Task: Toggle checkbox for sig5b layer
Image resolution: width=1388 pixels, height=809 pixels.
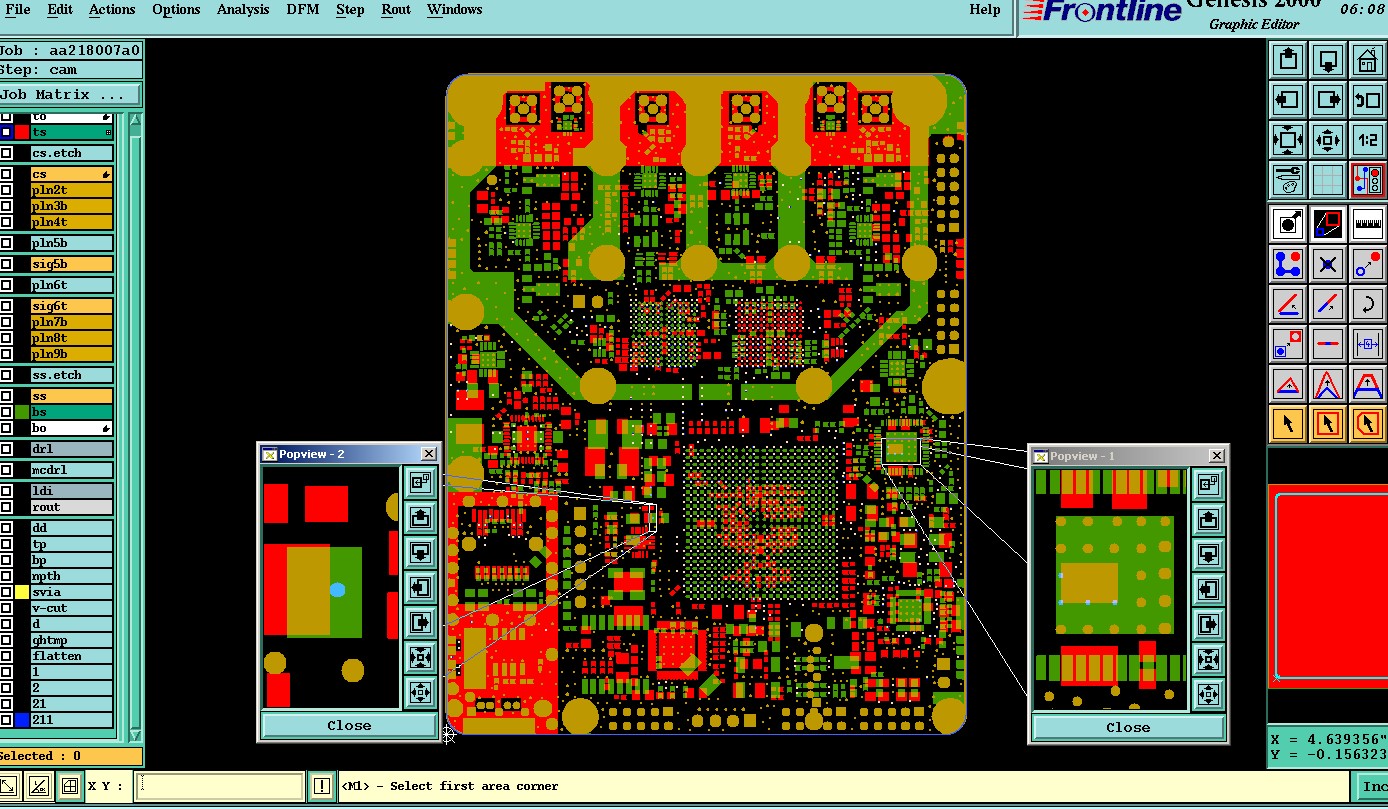Action: [x=6, y=264]
